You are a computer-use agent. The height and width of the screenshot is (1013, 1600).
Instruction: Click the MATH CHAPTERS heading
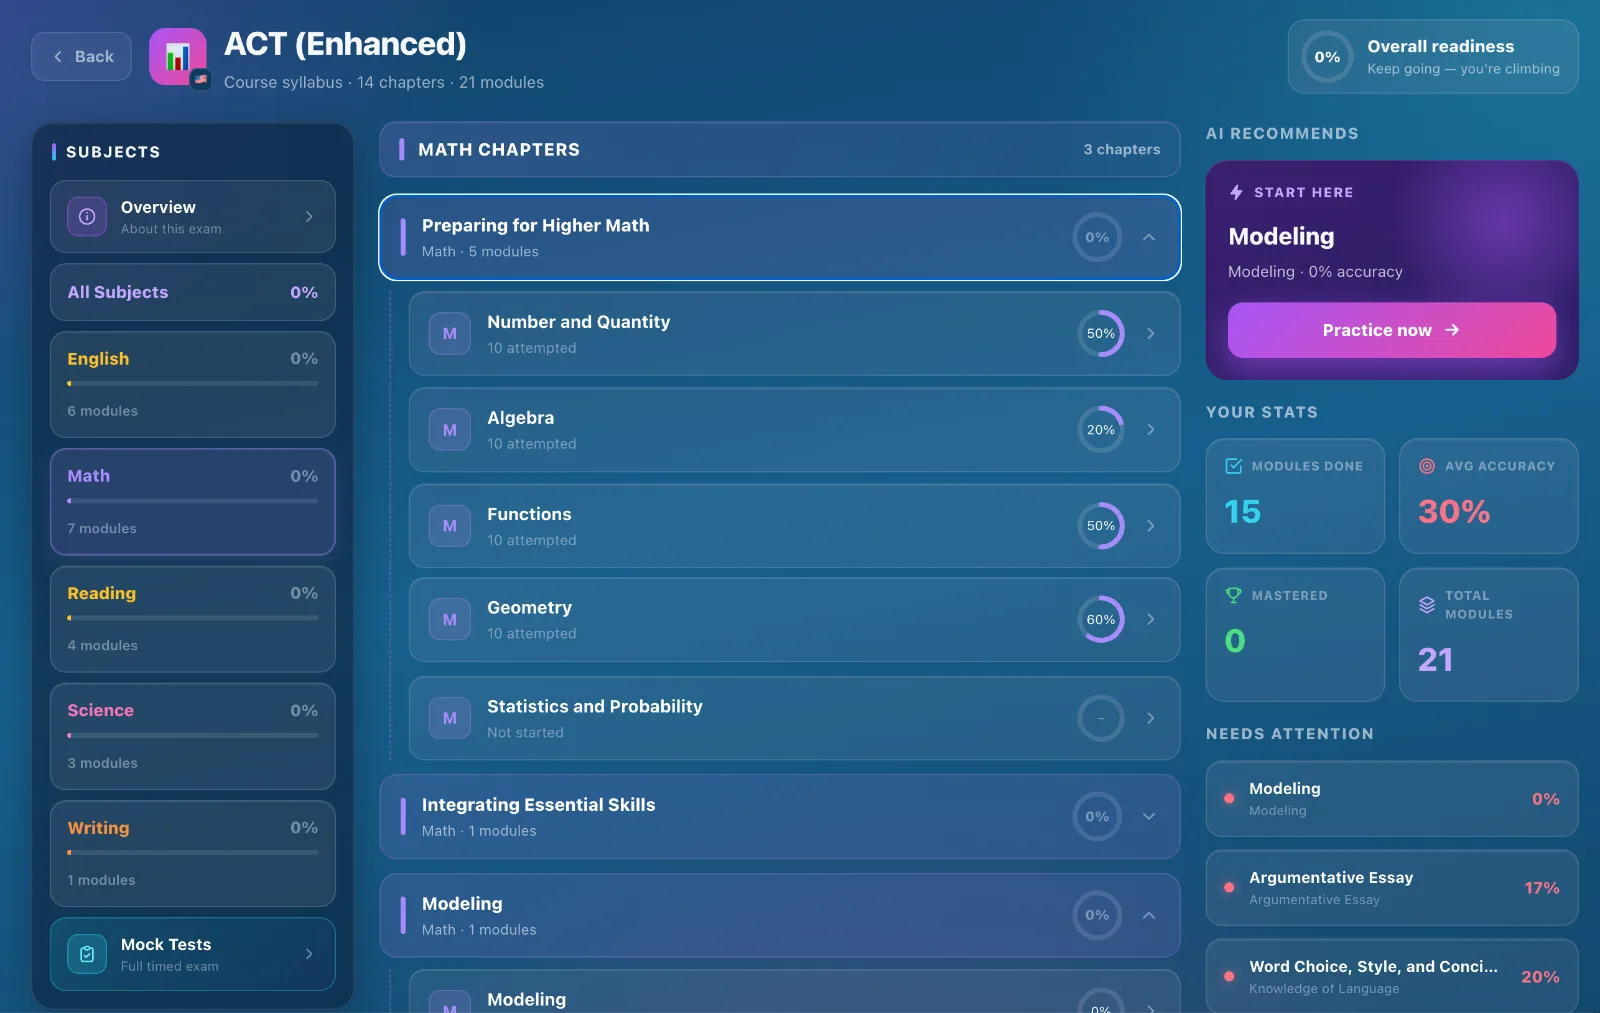[499, 150]
